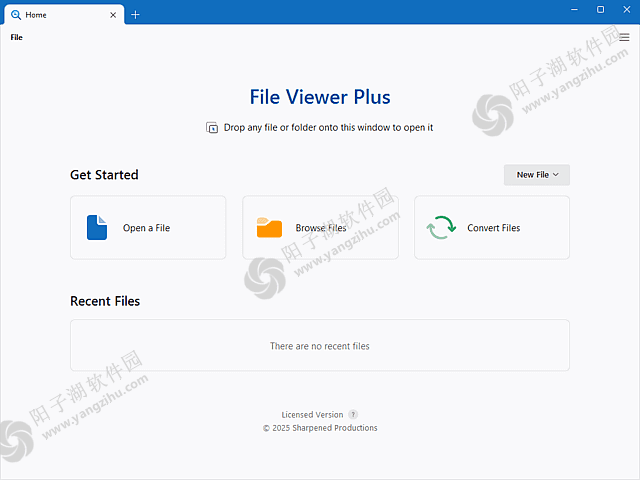Open the File menu
Viewport: 640px width, 480px height.
click(x=16, y=37)
